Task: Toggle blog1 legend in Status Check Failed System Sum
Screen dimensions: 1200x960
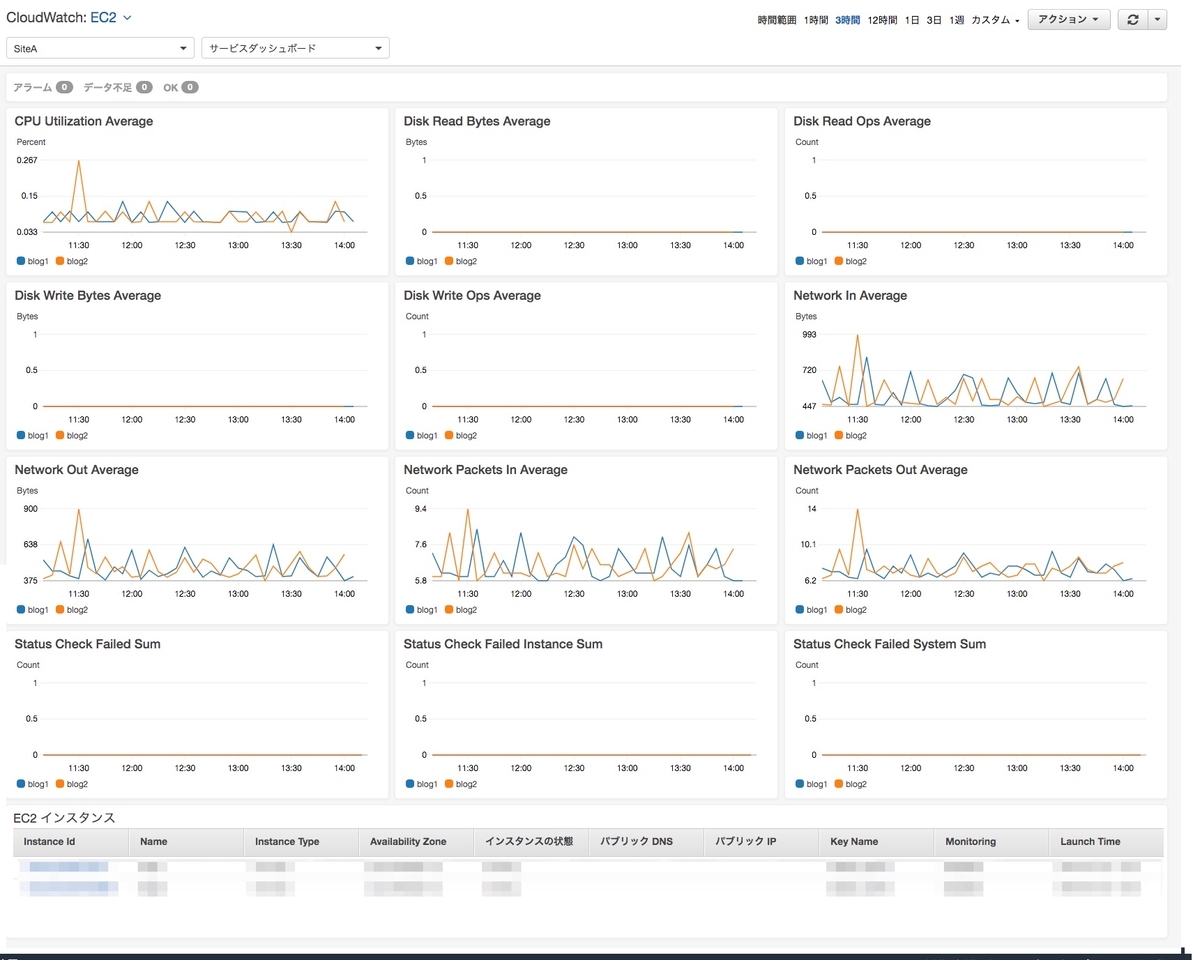Action: pyautogui.click(x=812, y=784)
